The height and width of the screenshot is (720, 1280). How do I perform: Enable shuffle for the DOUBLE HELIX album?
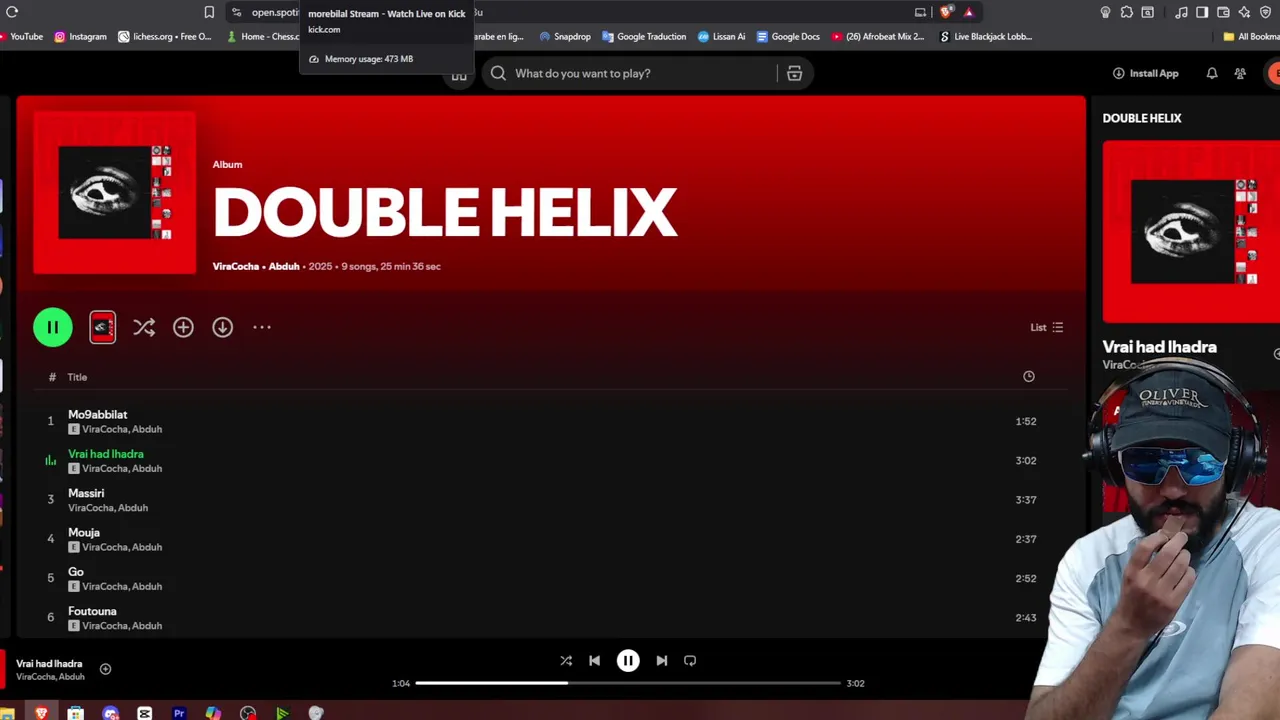[x=144, y=327]
